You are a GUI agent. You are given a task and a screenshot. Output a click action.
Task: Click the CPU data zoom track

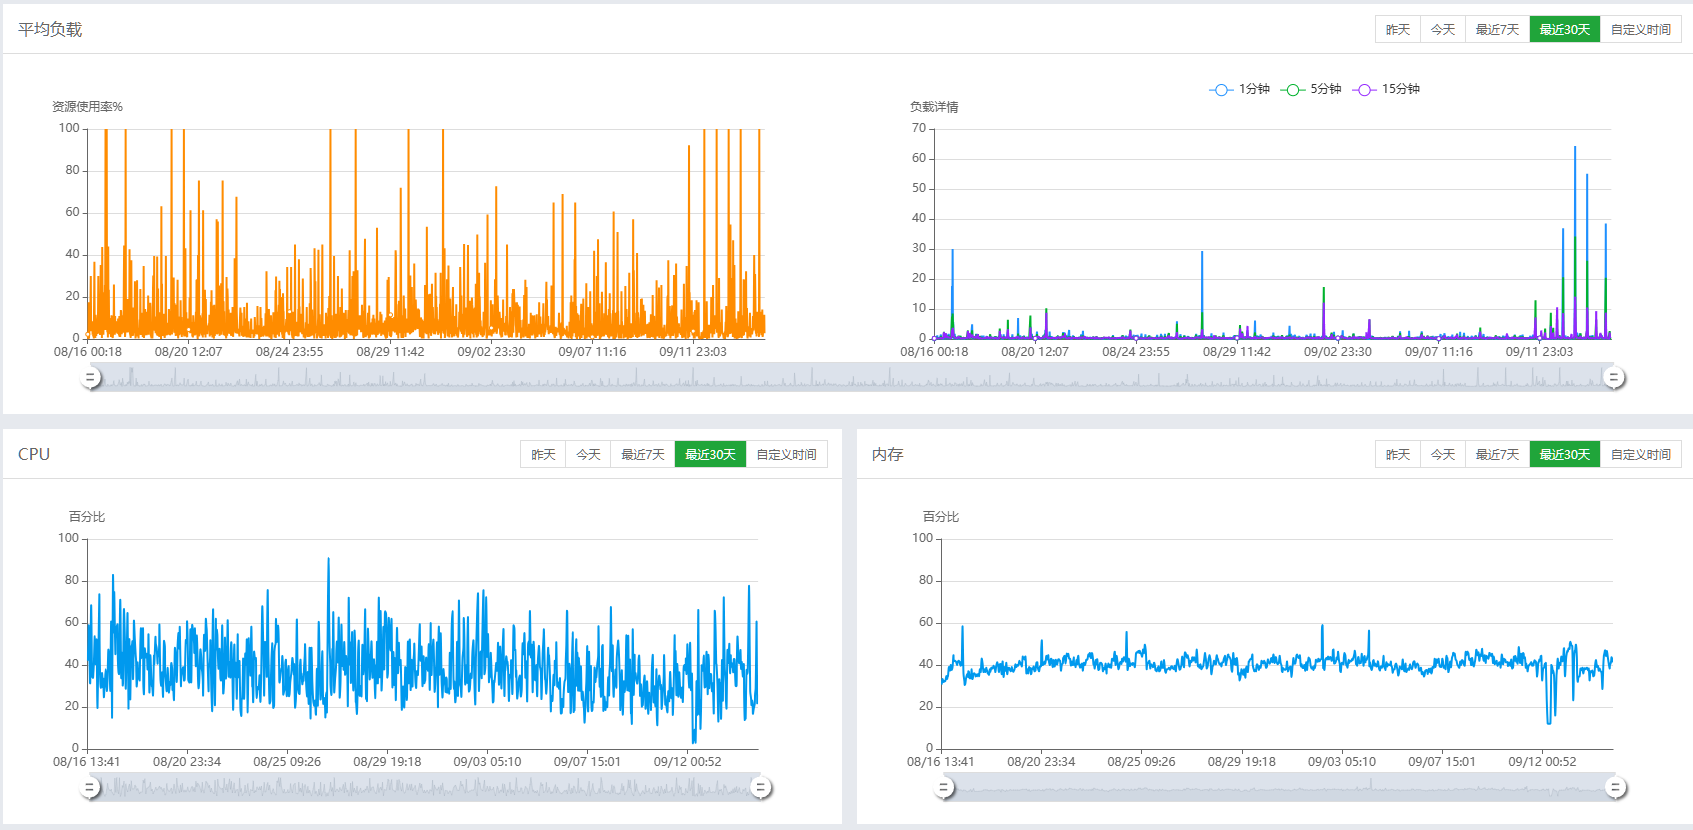(x=425, y=788)
